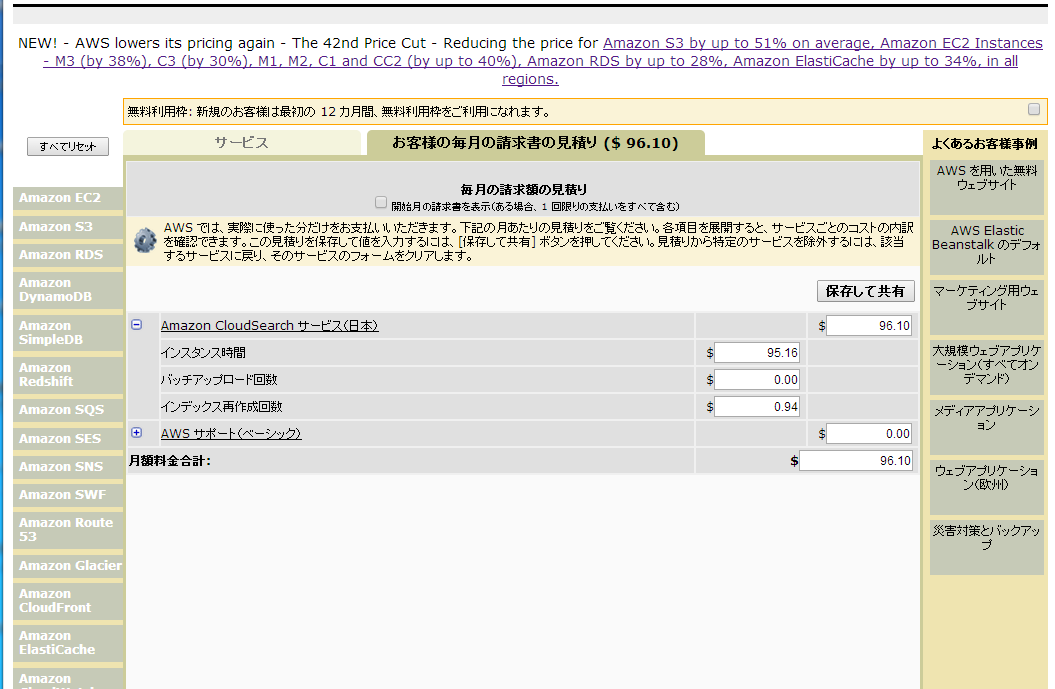Select Amazon EC2 in the sidebar
This screenshot has width=1055, height=689.
(68, 198)
